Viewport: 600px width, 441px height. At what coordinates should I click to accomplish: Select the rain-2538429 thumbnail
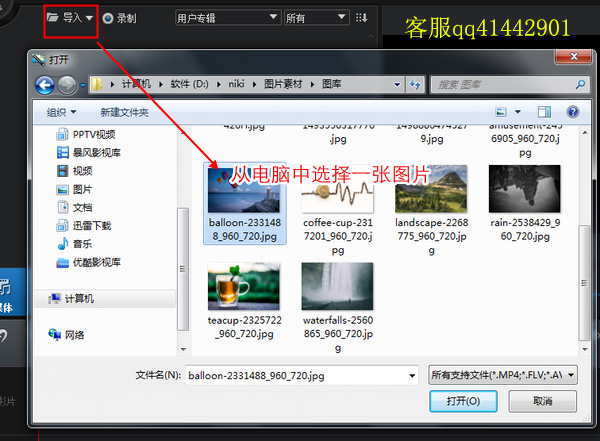pyautogui.click(x=525, y=189)
